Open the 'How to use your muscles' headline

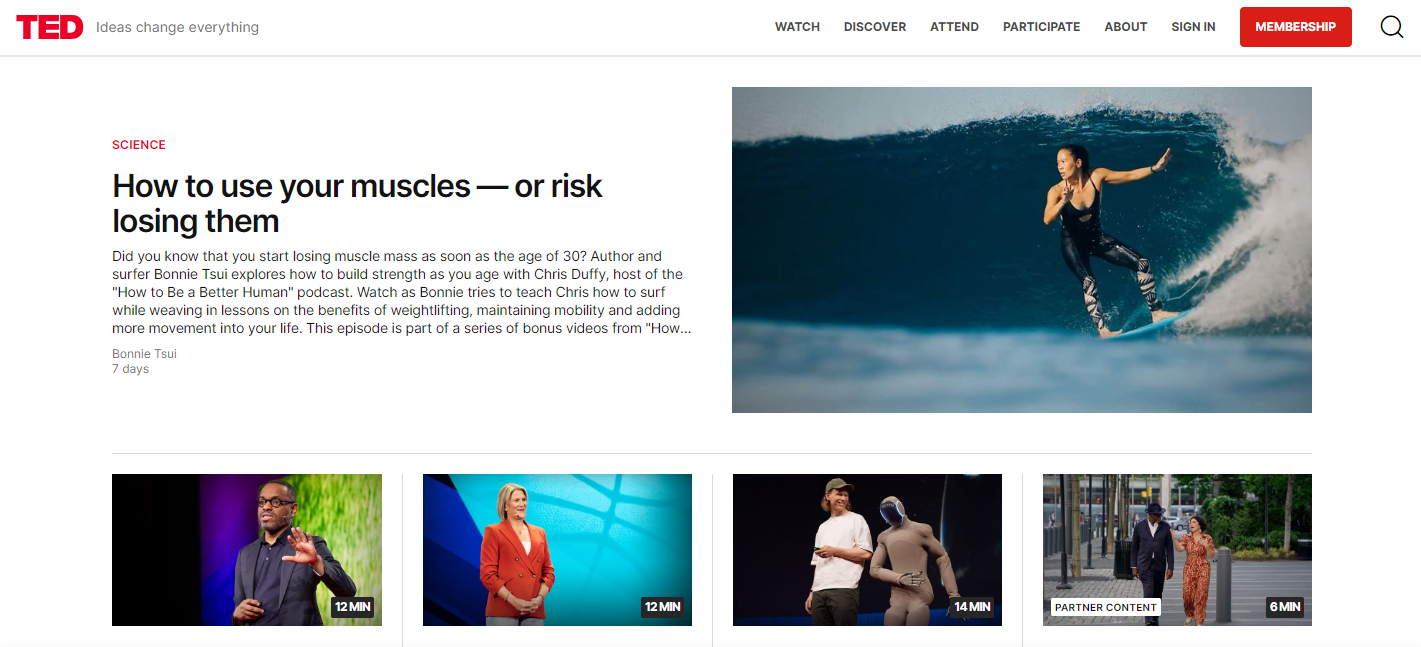(x=357, y=203)
